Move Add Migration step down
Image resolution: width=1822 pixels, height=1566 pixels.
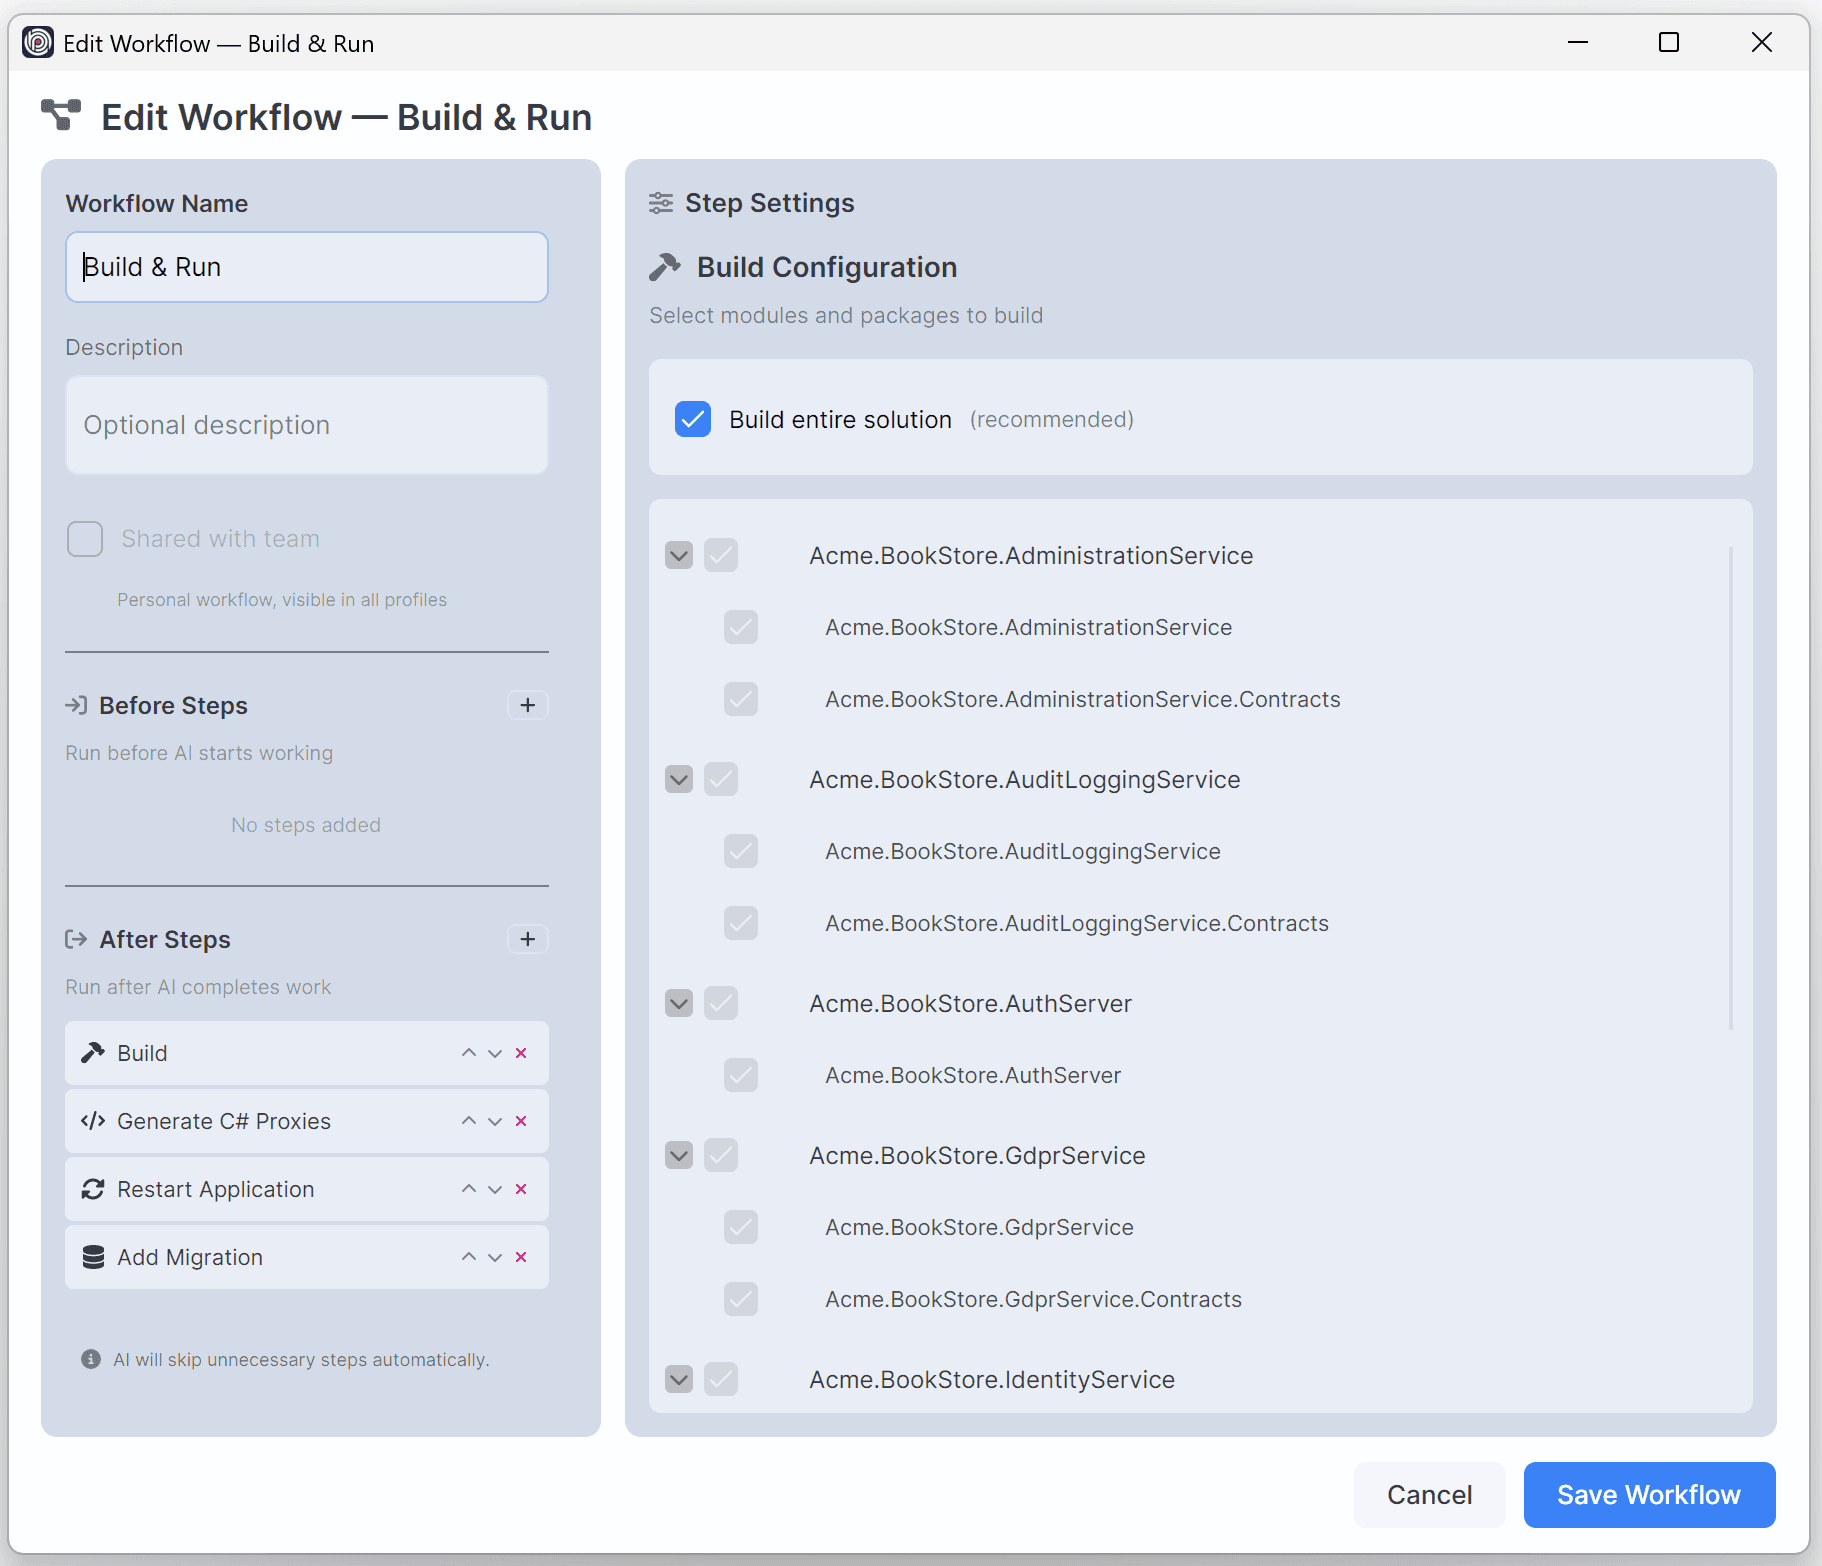[495, 1257]
